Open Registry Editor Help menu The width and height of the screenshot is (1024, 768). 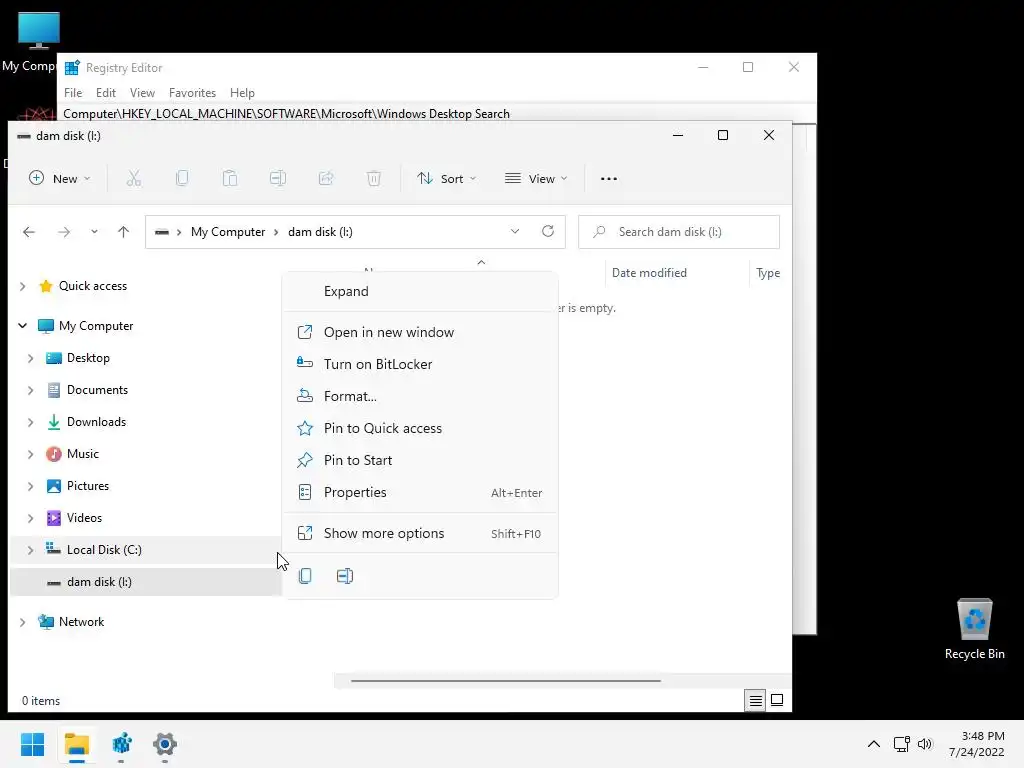(x=242, y=93)
